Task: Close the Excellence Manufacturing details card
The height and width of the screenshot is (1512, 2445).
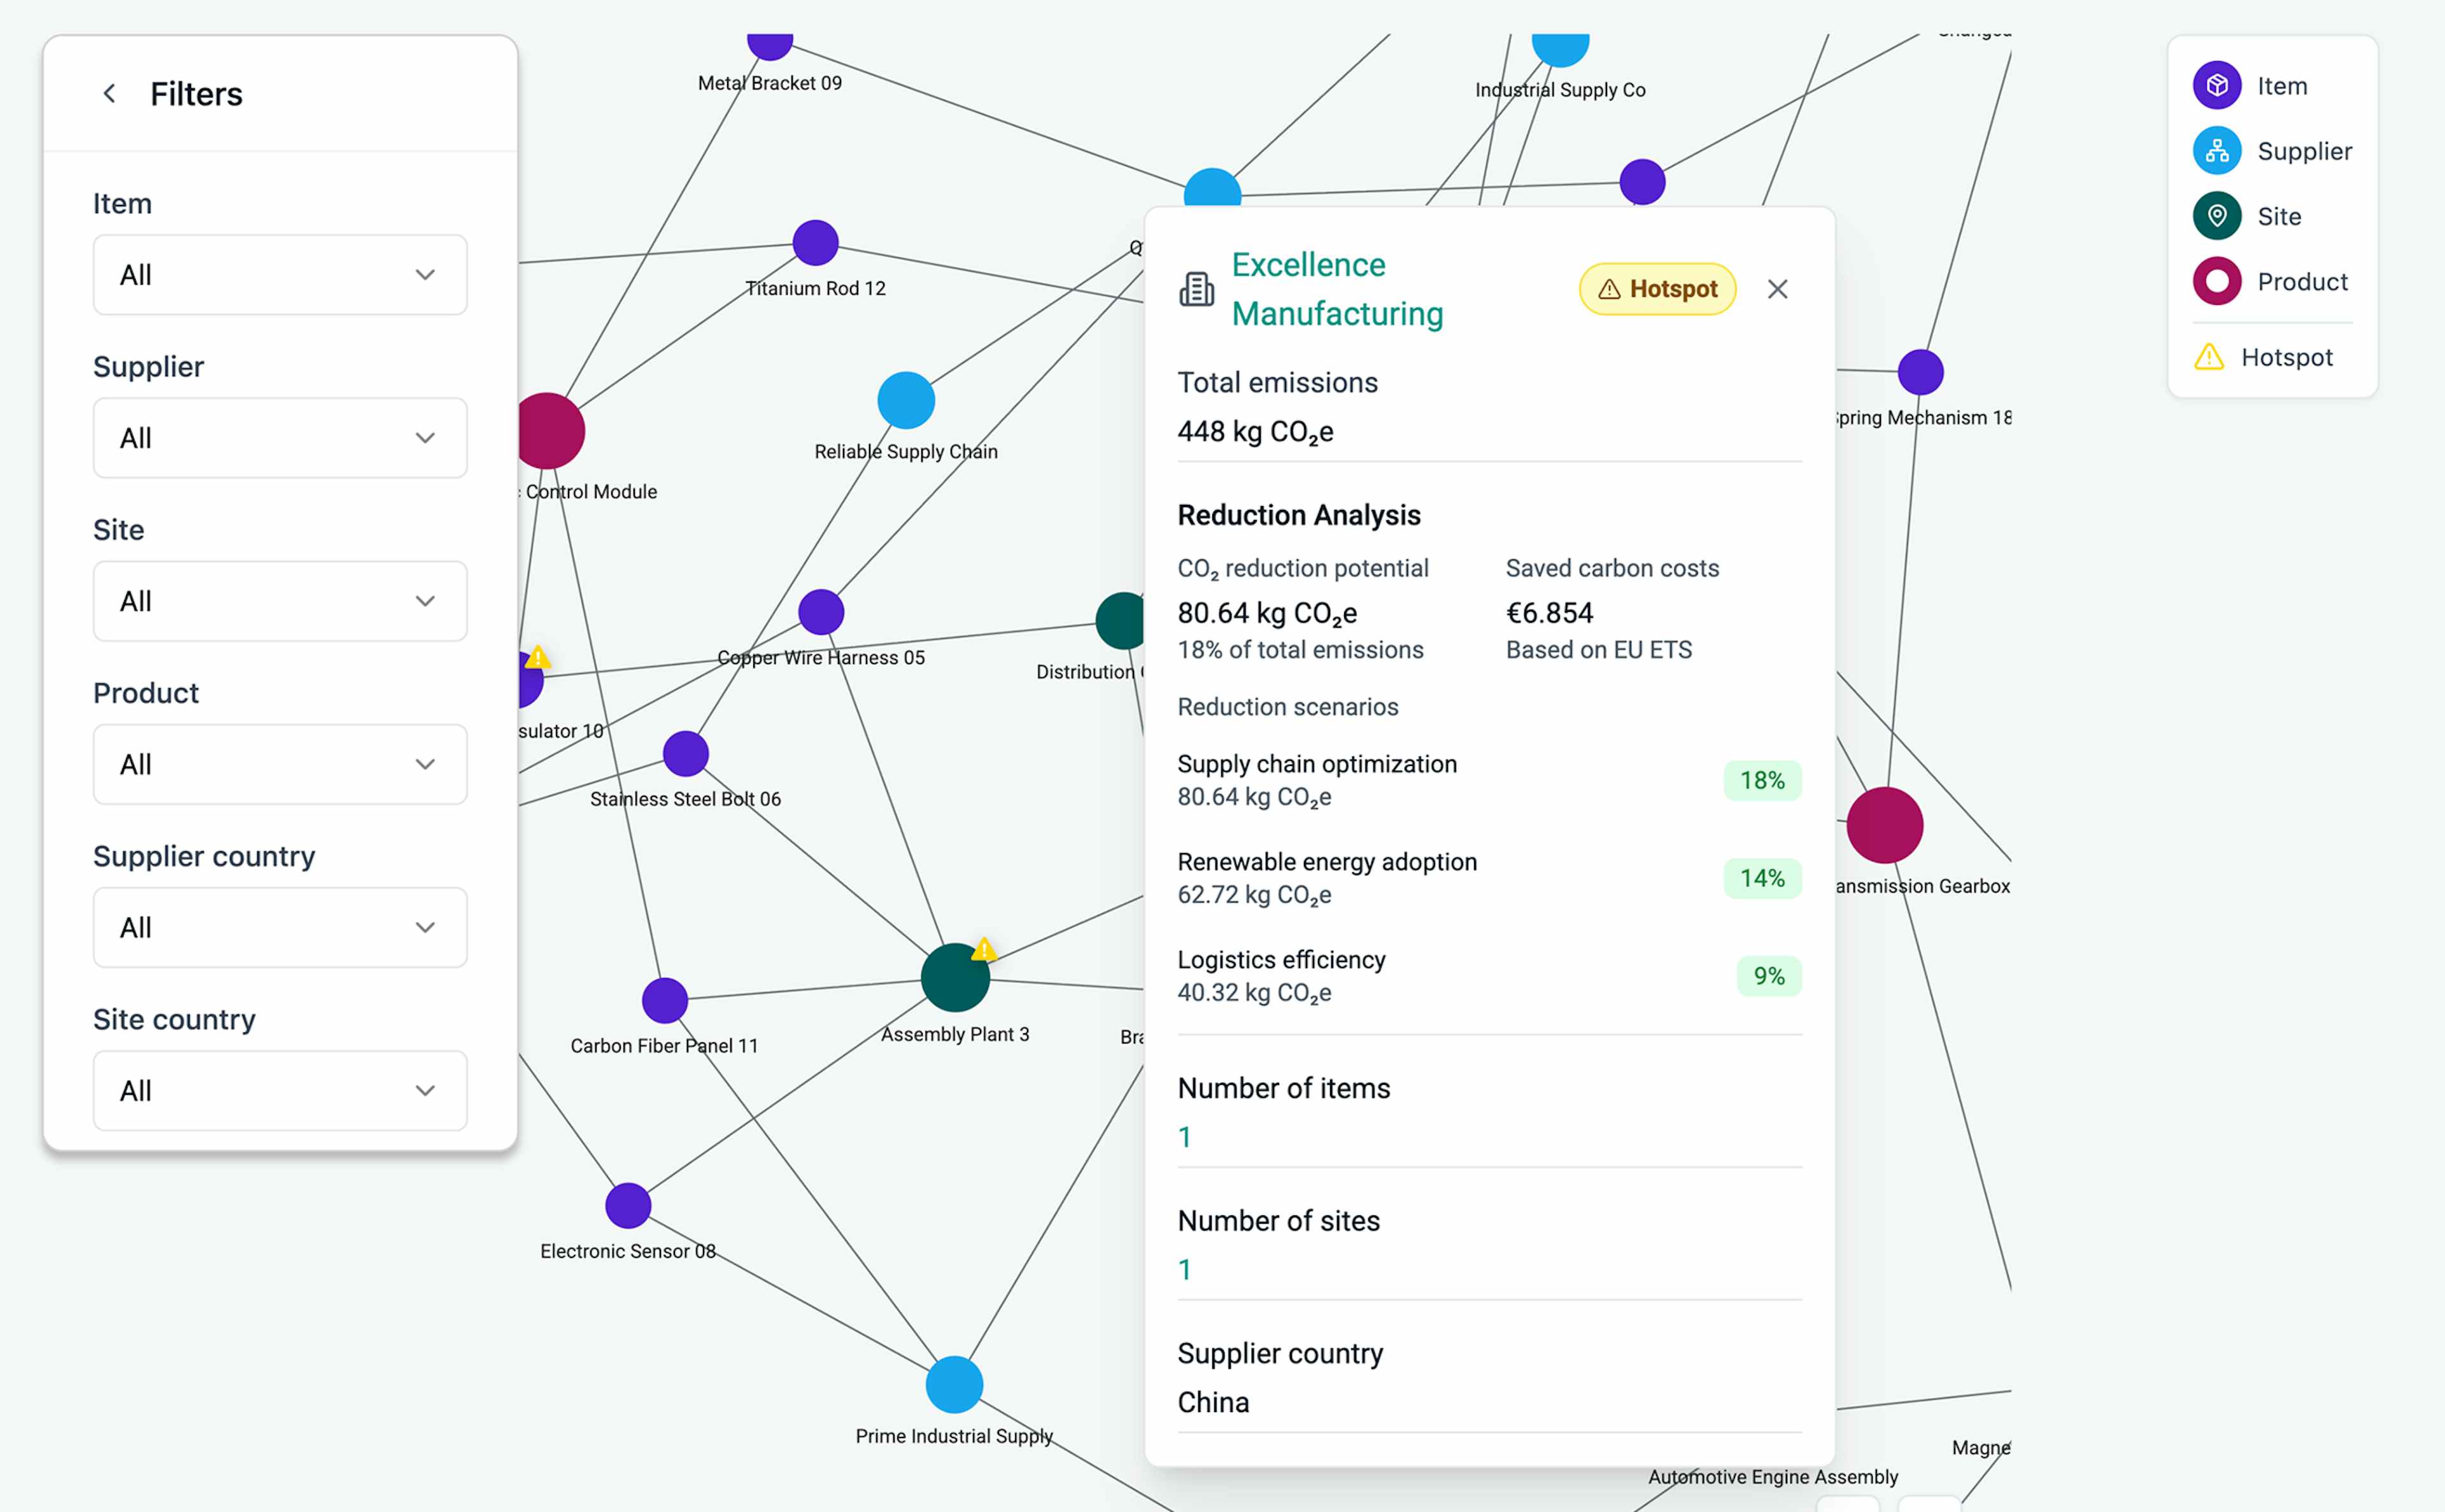Action: (x=1777, y=289)
